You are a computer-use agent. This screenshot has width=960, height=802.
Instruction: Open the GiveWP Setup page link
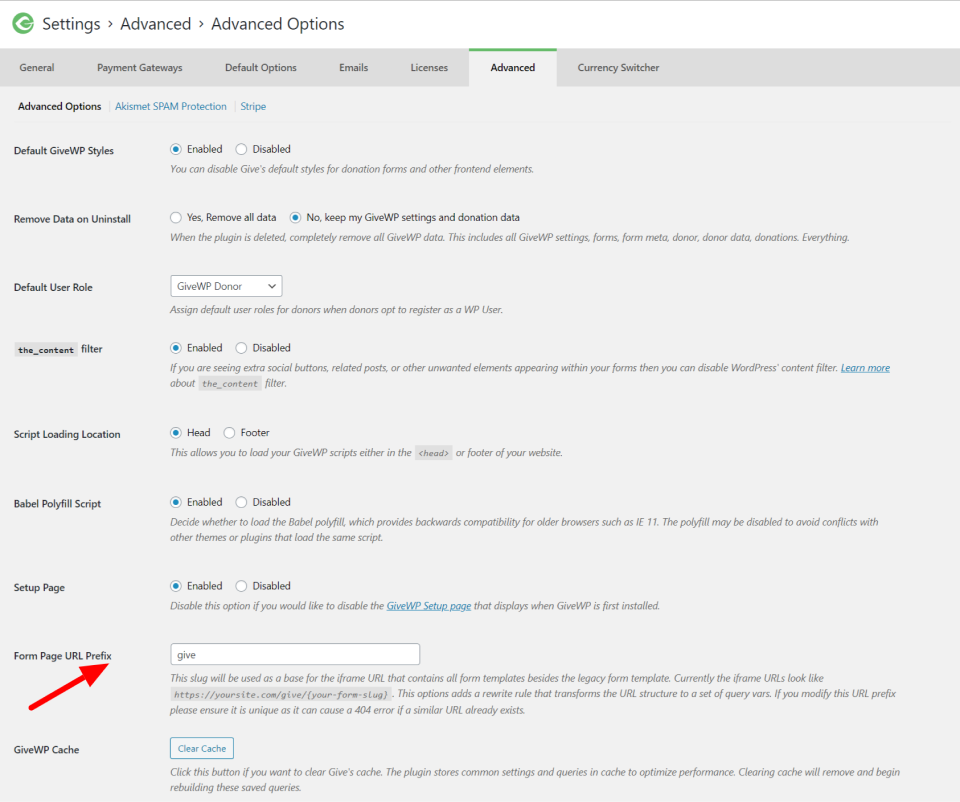[429, 606]
